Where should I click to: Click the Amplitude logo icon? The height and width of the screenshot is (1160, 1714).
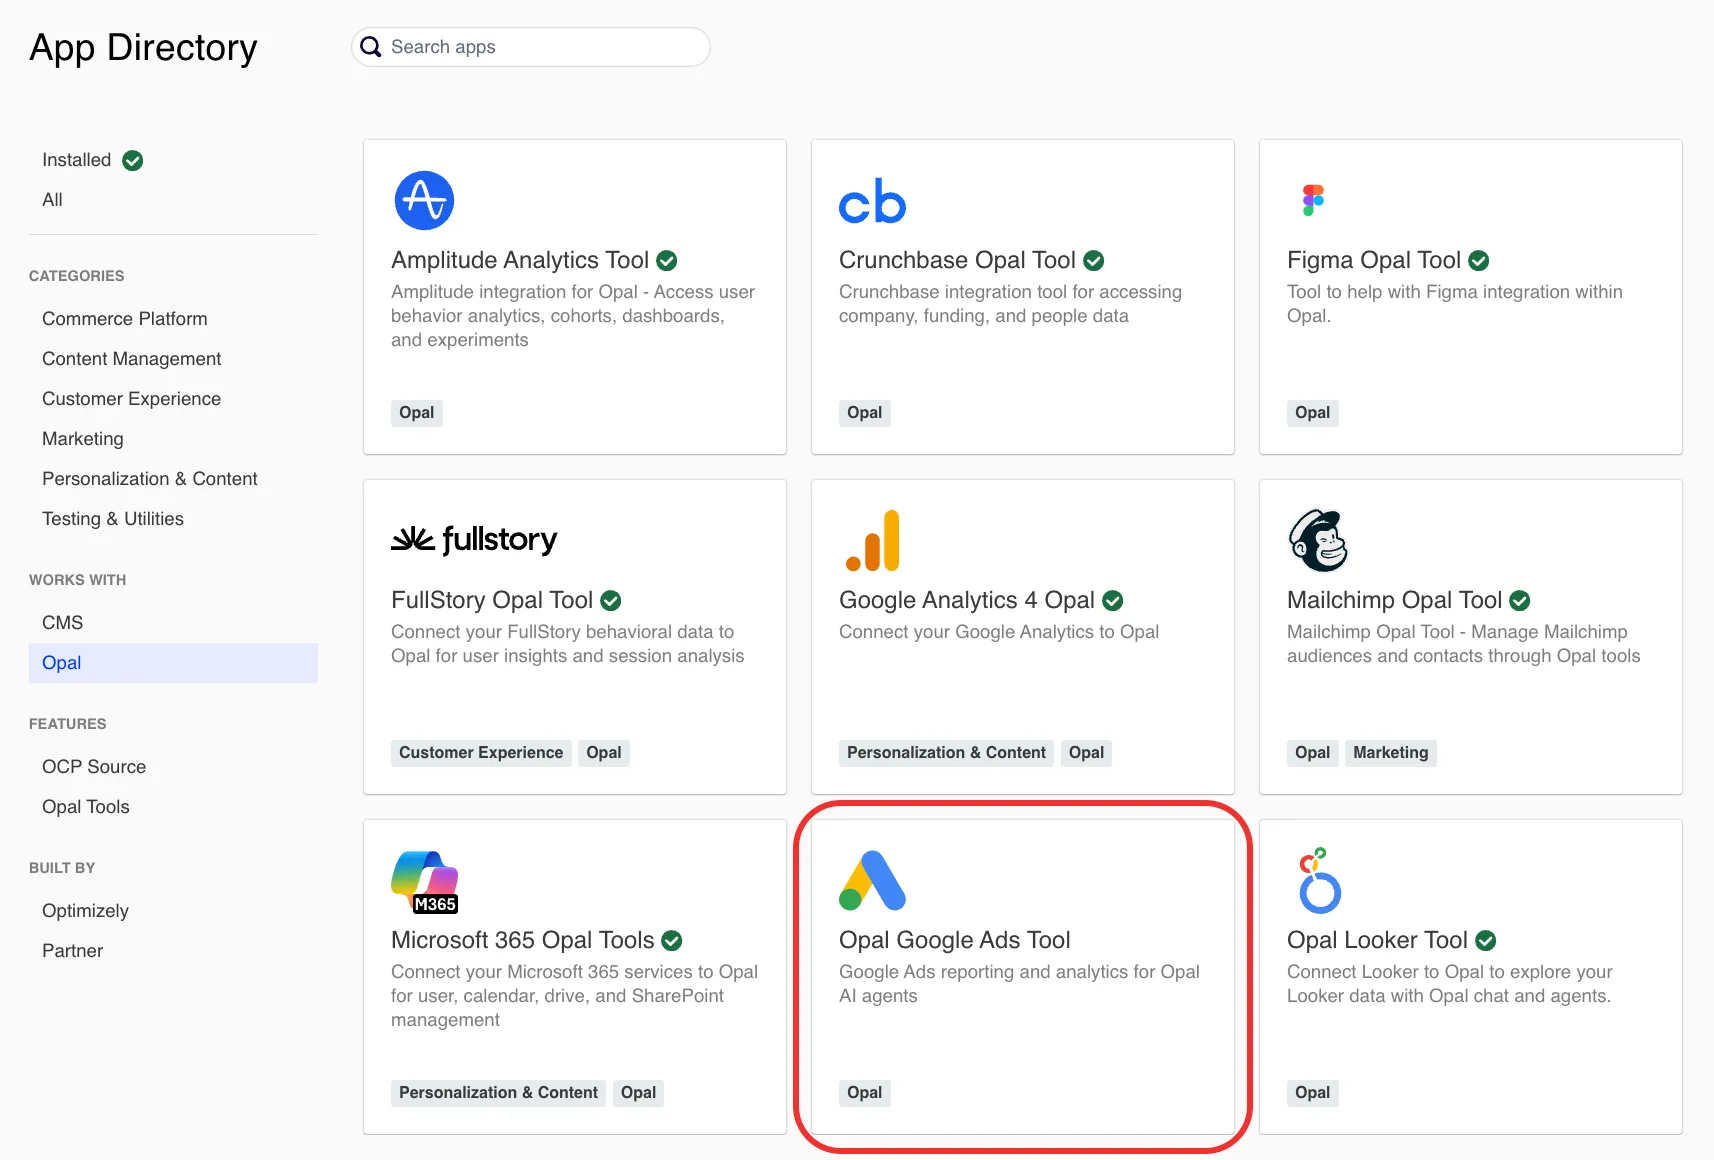pos(424,200)
